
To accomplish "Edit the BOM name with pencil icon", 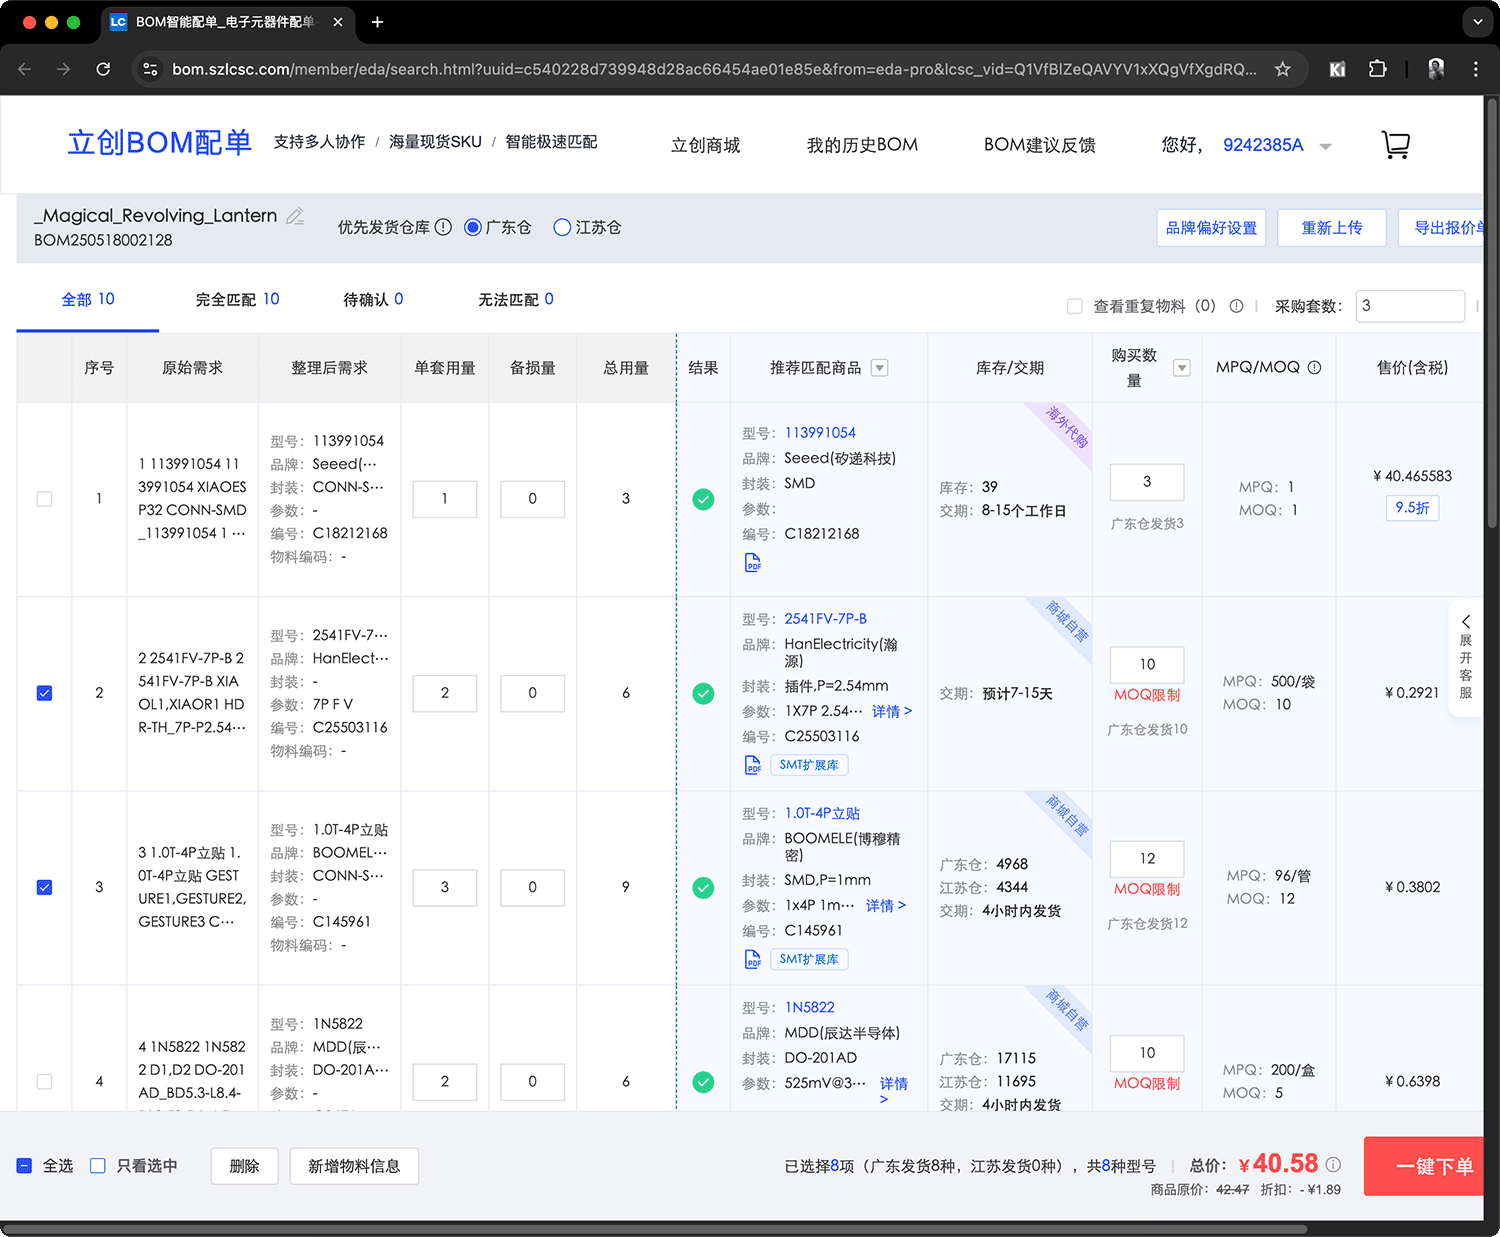I will tap(295, 216).
